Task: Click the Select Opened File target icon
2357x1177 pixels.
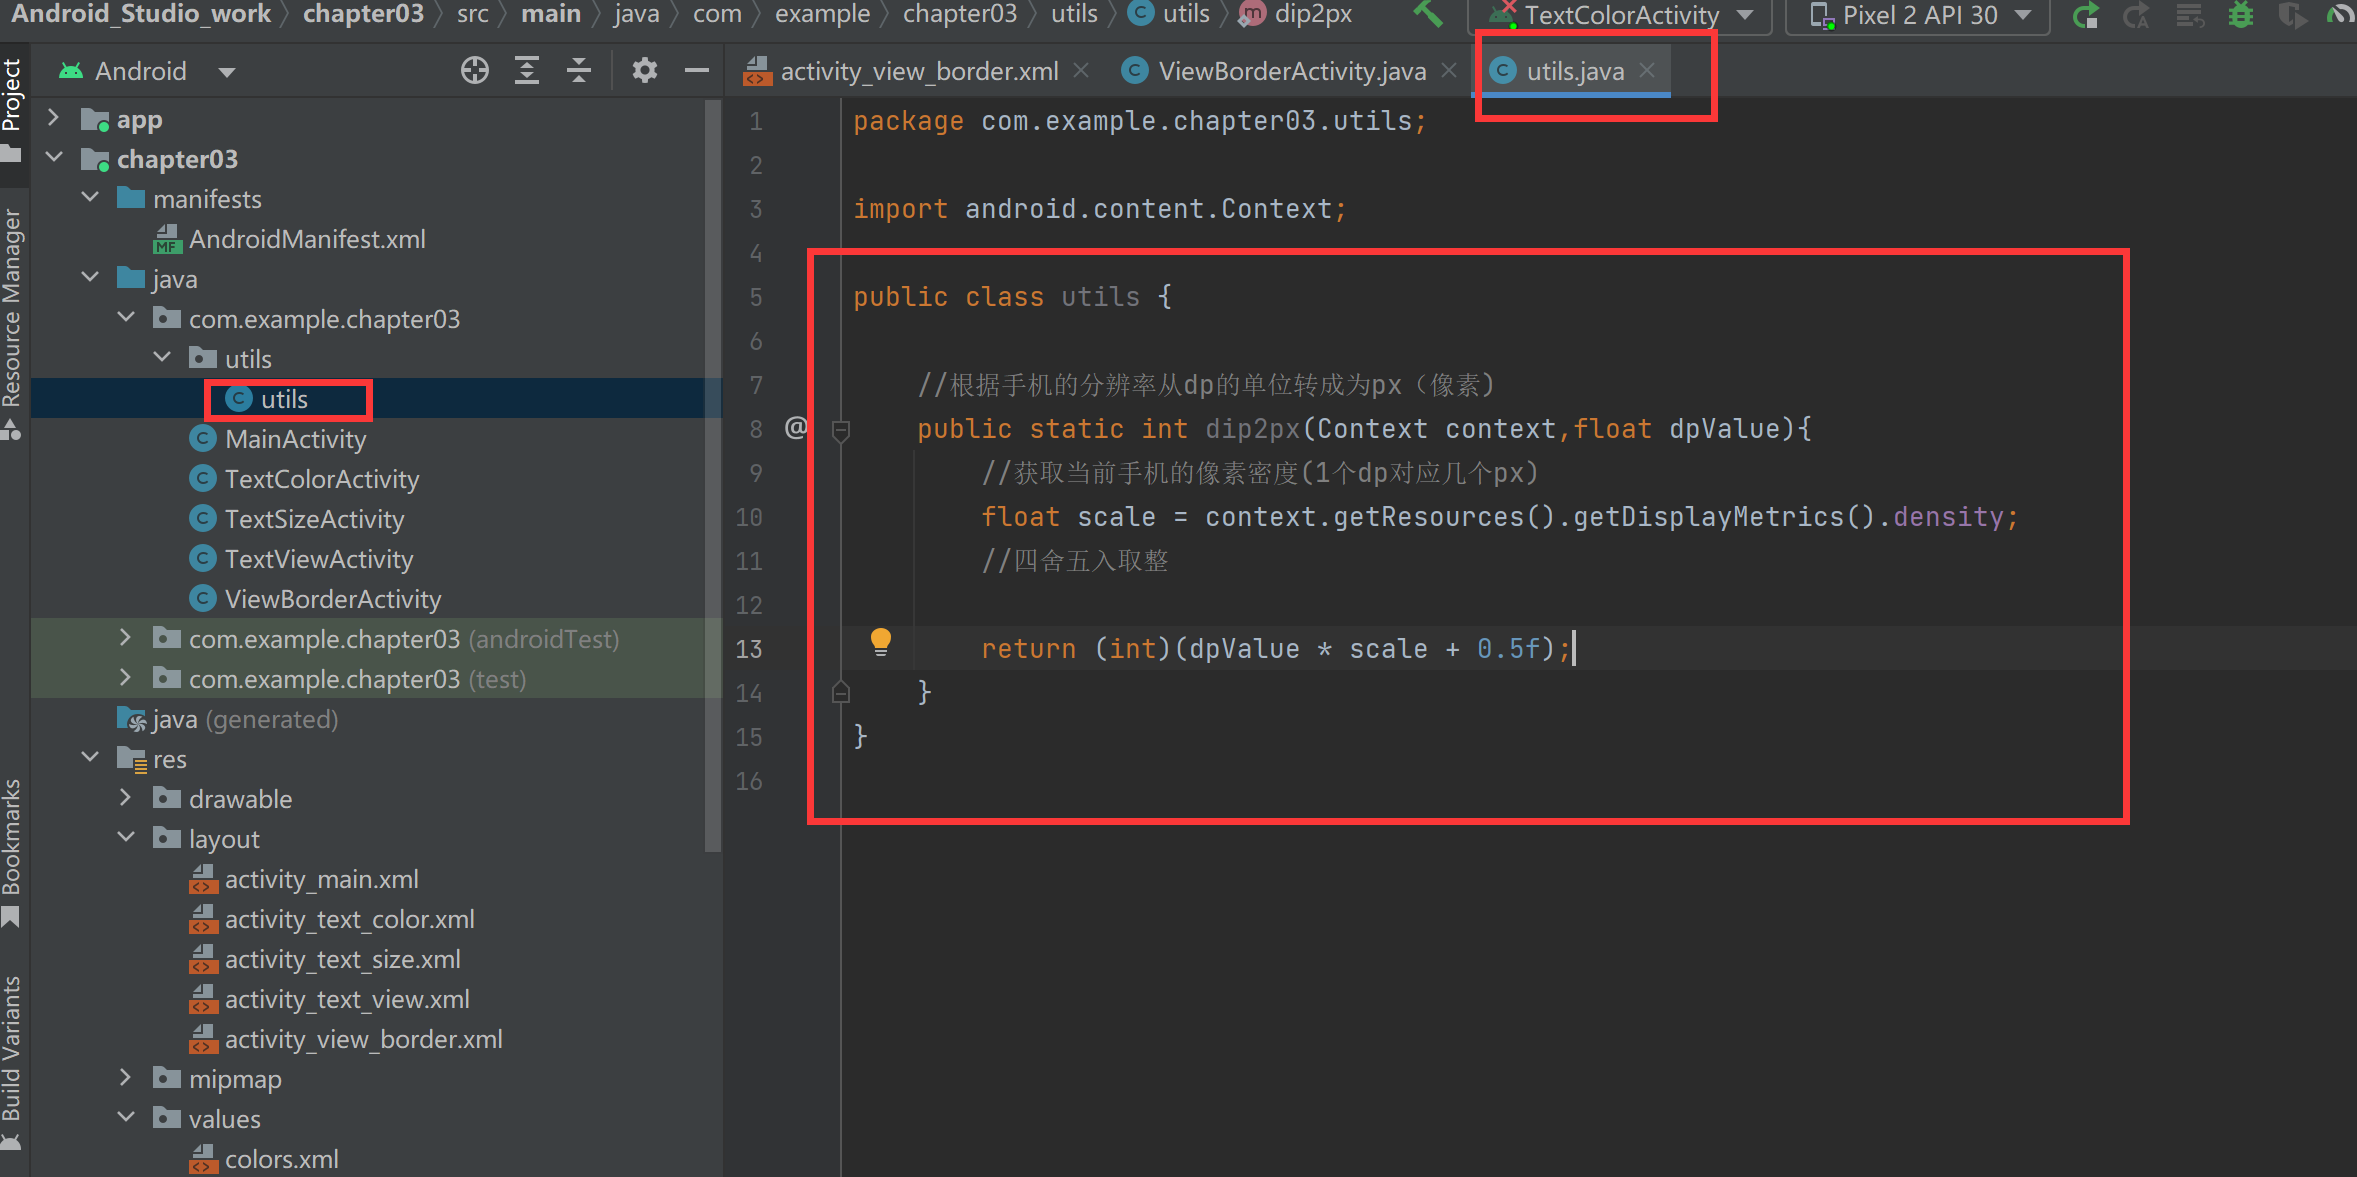Action: [x=475, y=70]
